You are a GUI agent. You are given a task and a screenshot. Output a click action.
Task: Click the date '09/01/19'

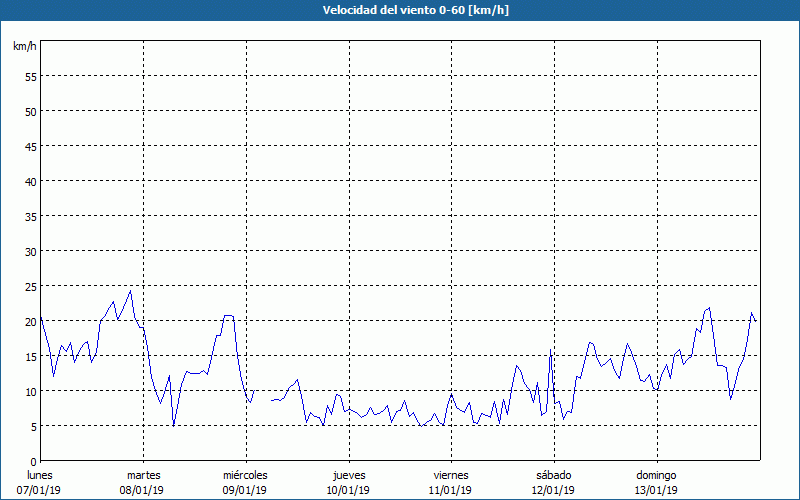[x=244, y=490]
